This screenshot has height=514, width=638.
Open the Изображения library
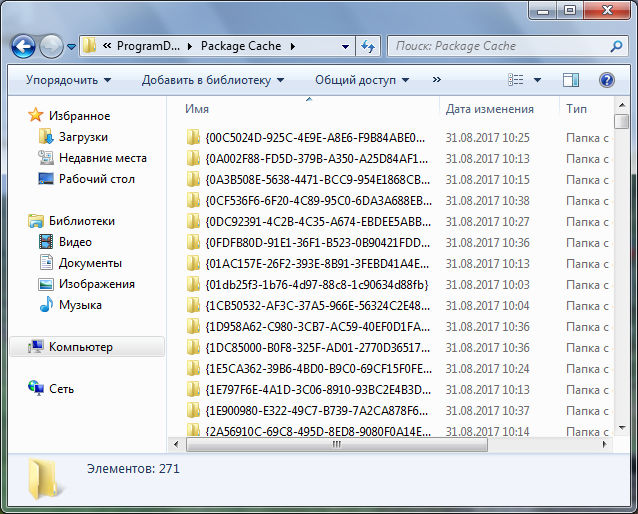point(97,284)
